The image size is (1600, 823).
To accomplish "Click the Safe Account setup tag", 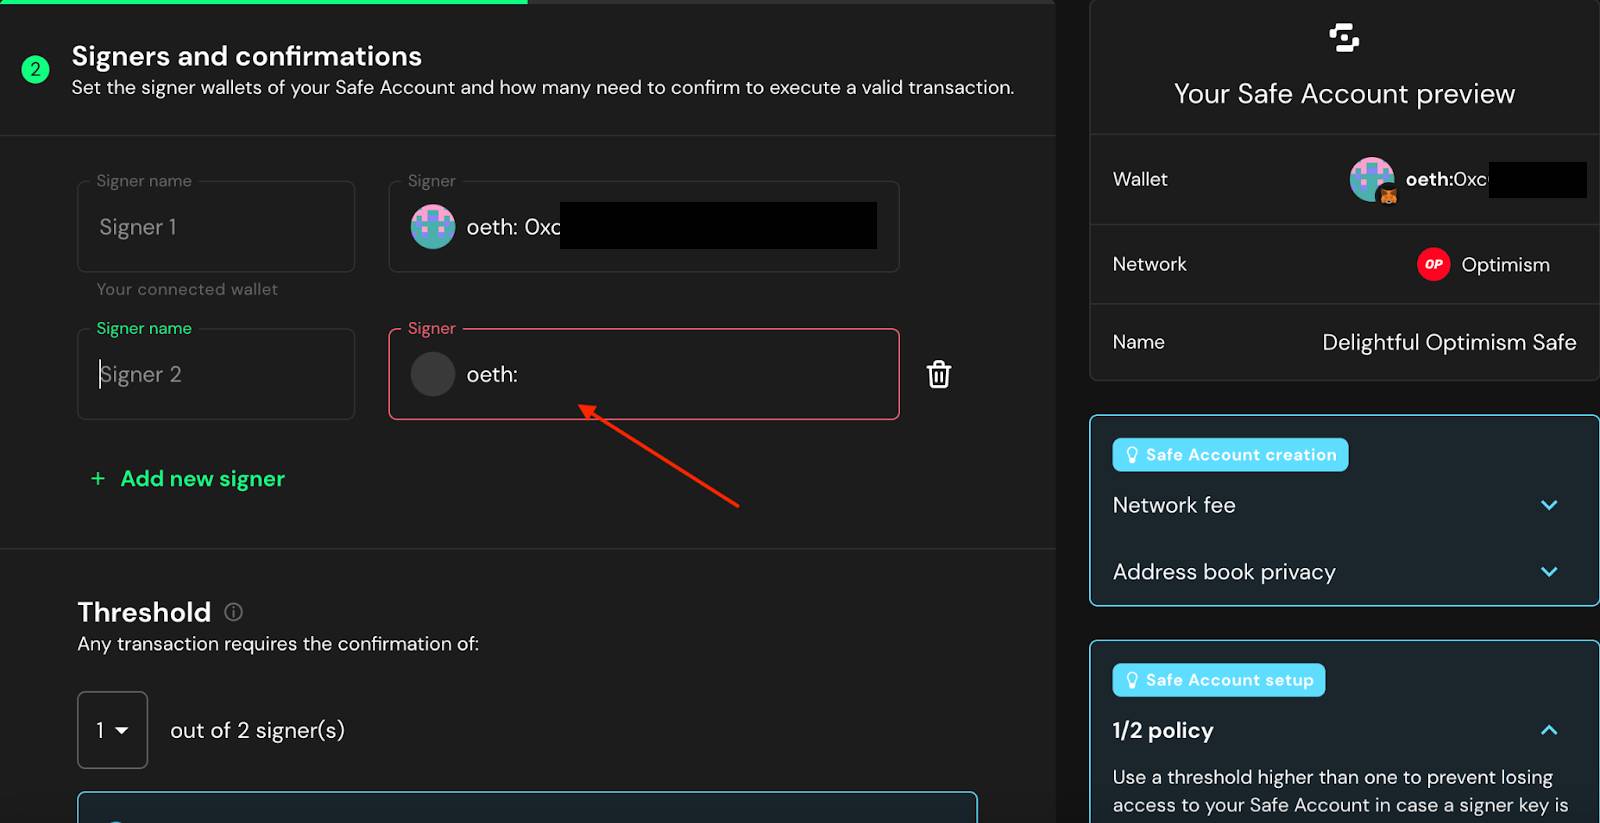I will click(x=1219, y=680).
